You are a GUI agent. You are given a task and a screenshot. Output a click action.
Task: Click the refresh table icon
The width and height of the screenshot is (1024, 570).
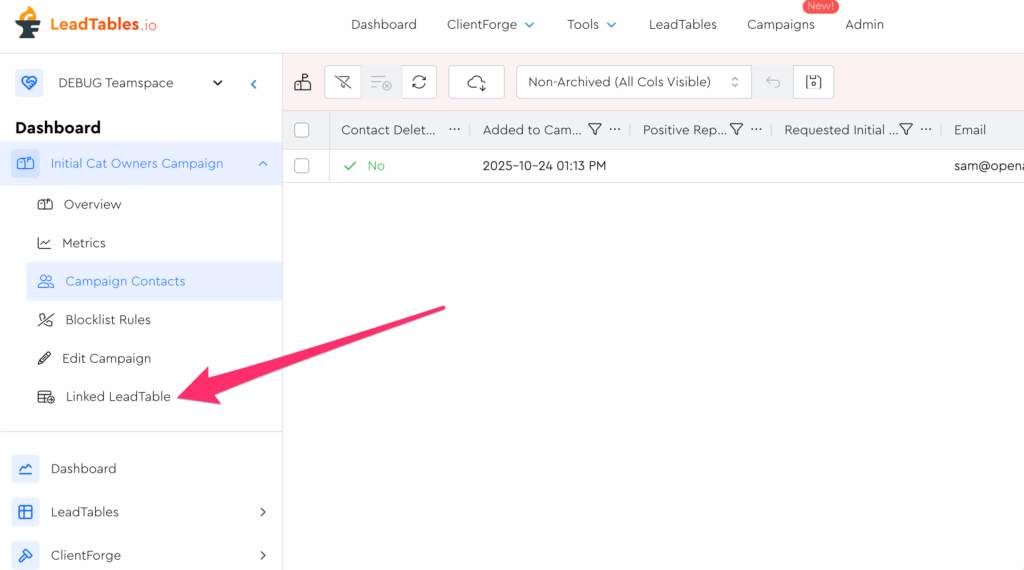[x=419, y=82]
